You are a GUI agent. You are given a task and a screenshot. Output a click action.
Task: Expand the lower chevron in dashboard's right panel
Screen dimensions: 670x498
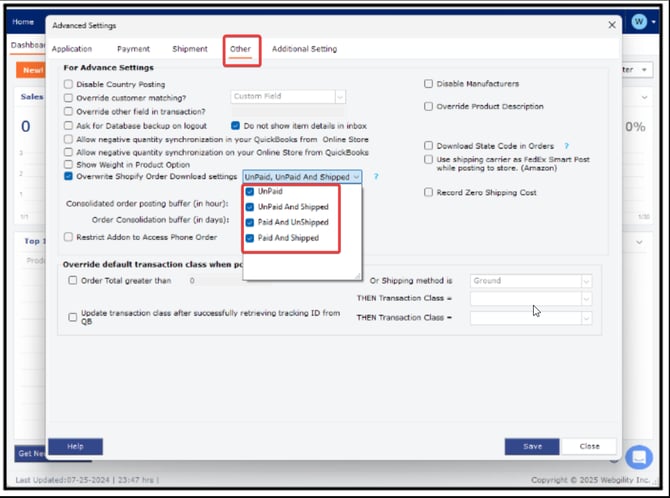coord(639,242)
